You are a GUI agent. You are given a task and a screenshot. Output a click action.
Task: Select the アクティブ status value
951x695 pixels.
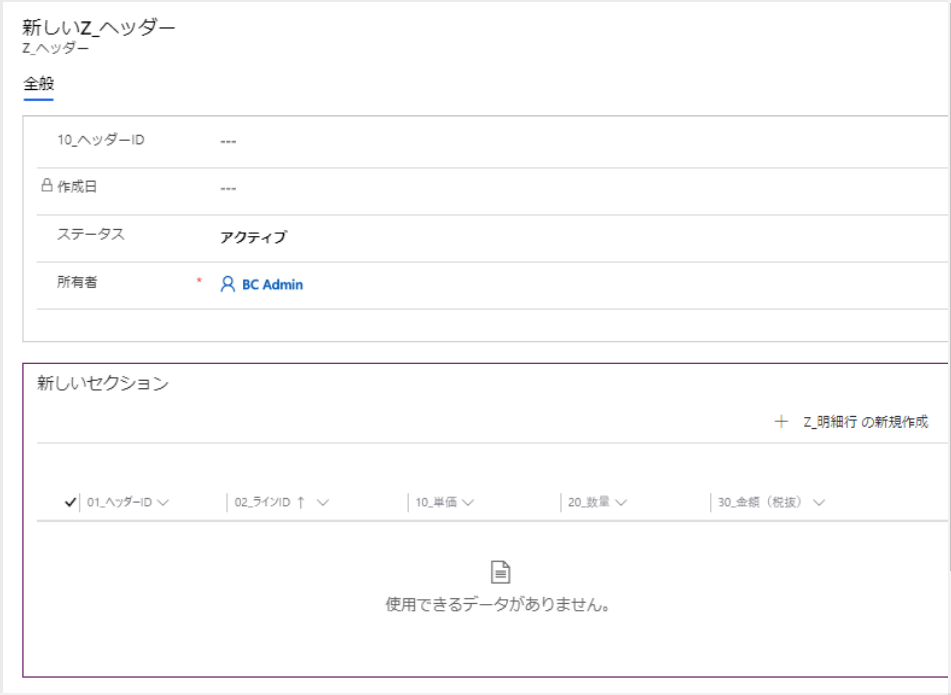coord(253,237)
